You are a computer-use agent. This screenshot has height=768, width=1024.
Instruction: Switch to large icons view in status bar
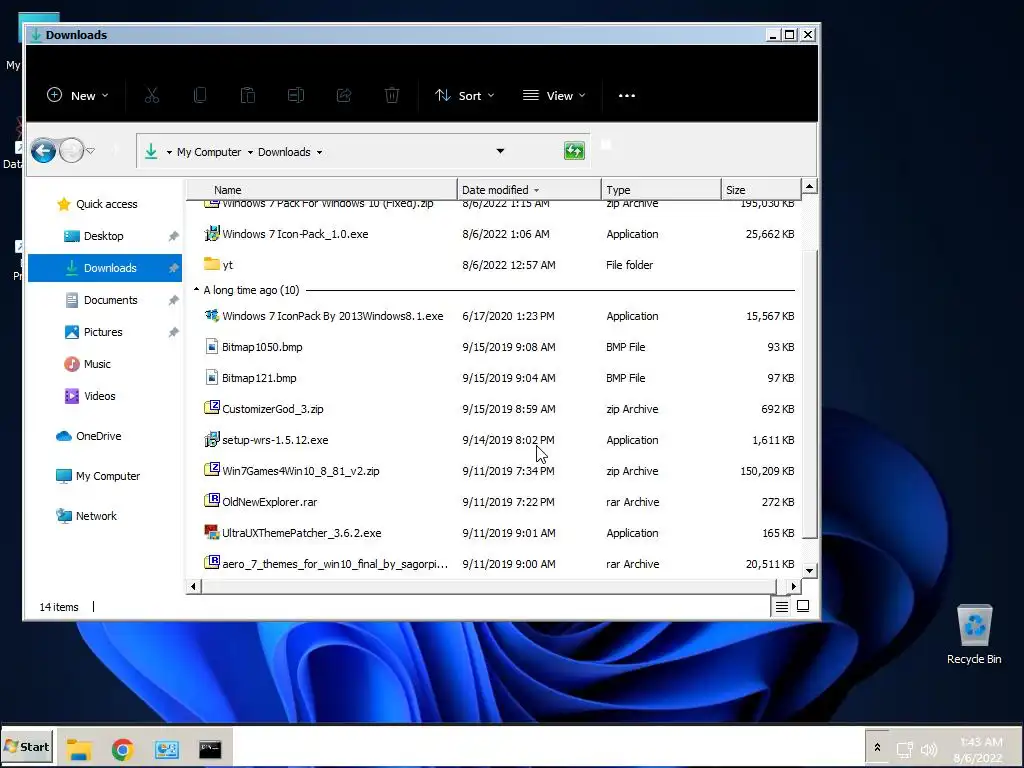coord(803,607)
